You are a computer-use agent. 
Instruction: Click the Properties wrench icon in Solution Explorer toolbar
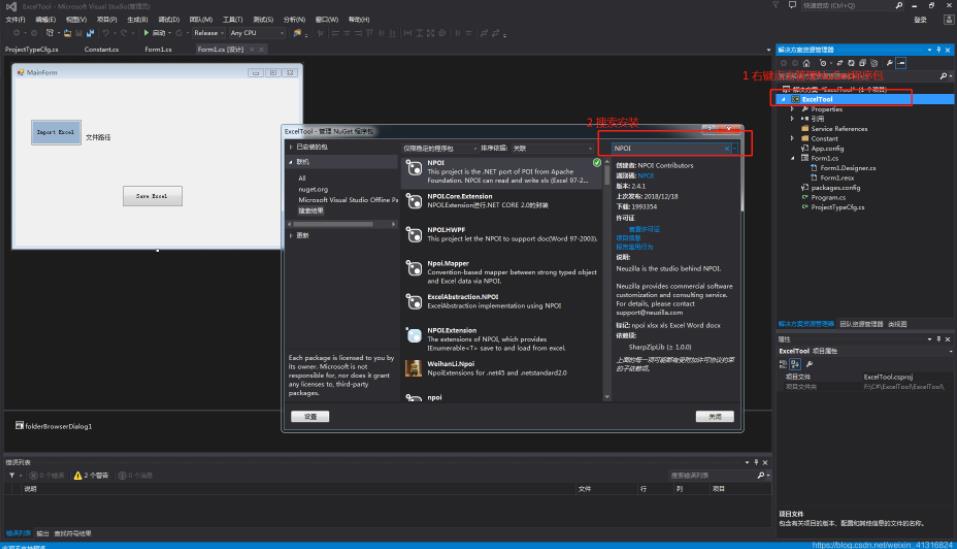[890, 63]
